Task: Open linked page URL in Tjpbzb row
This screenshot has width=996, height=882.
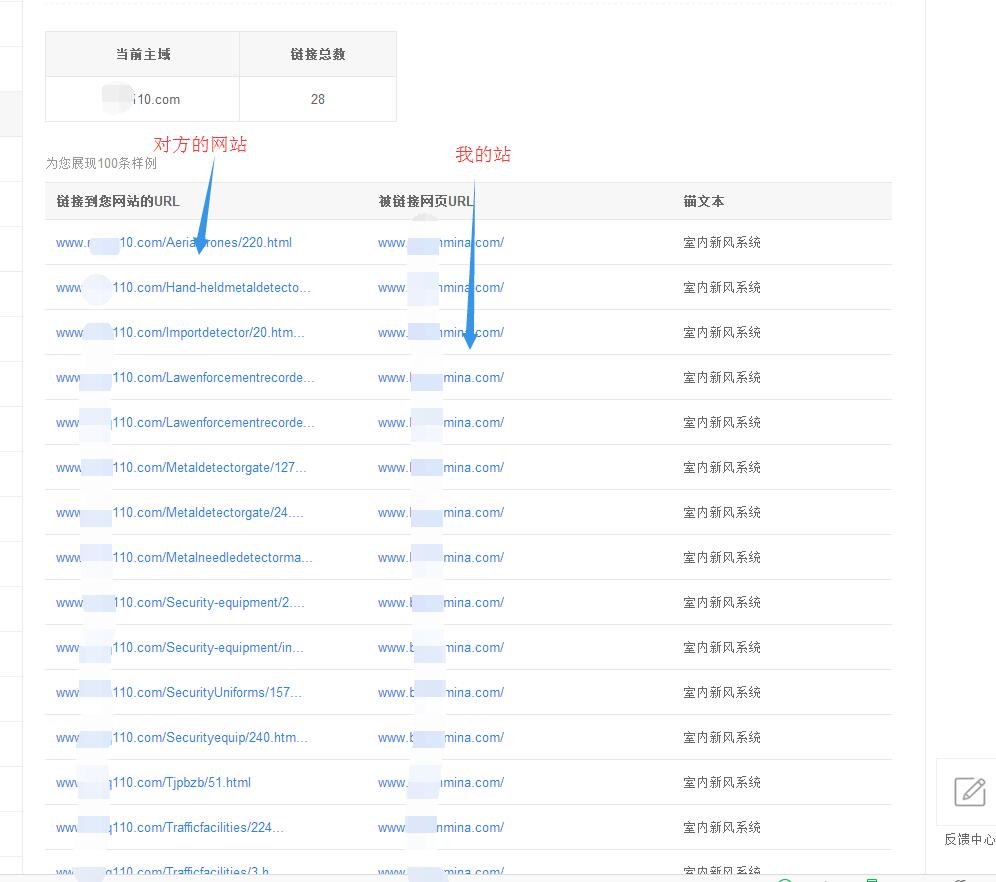Action: 441,782
